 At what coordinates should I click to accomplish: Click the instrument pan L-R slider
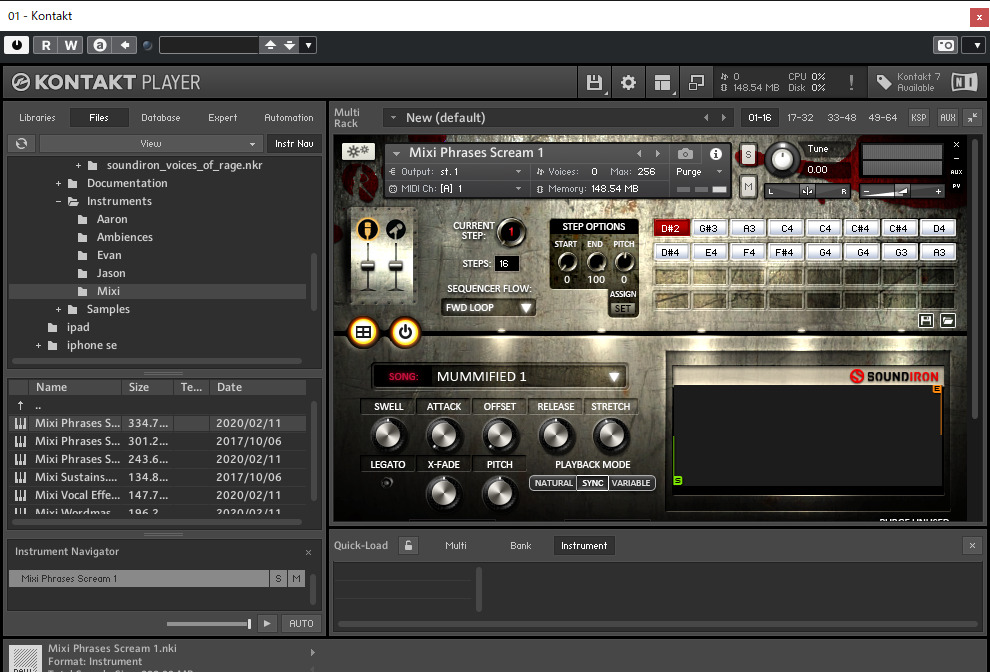point(807,191)
